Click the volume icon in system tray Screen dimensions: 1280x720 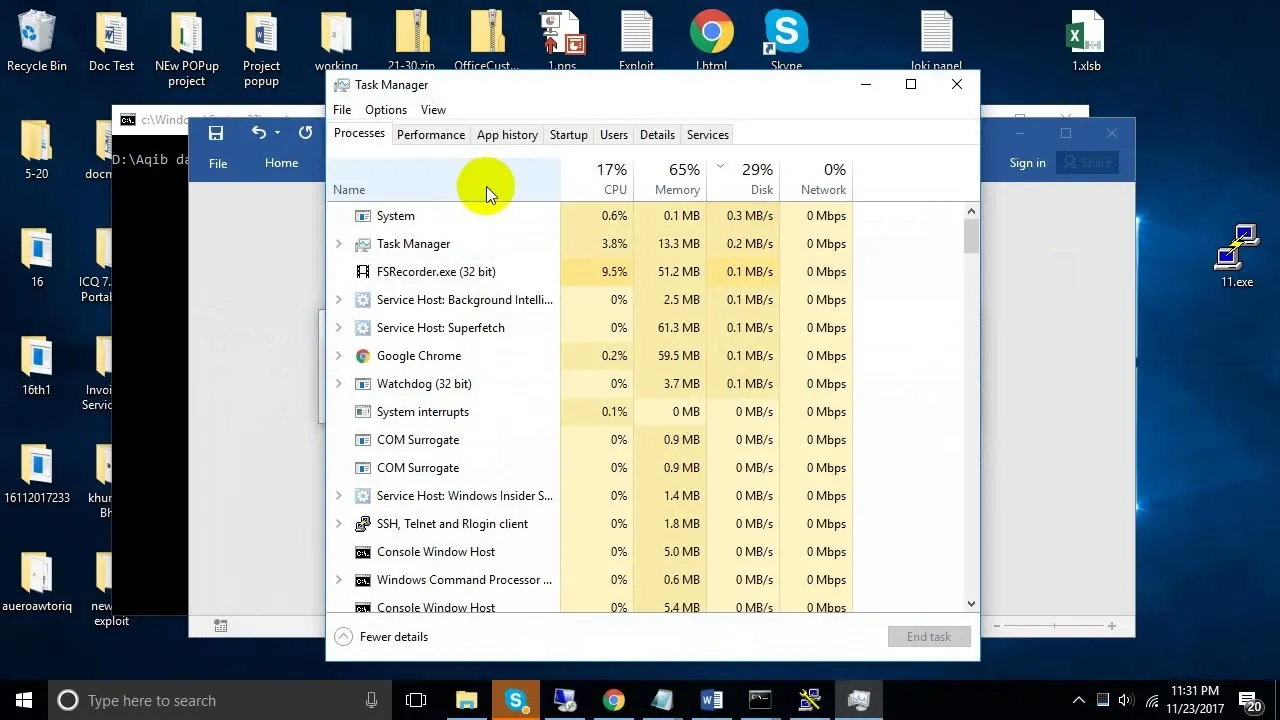coord(1127,700)
